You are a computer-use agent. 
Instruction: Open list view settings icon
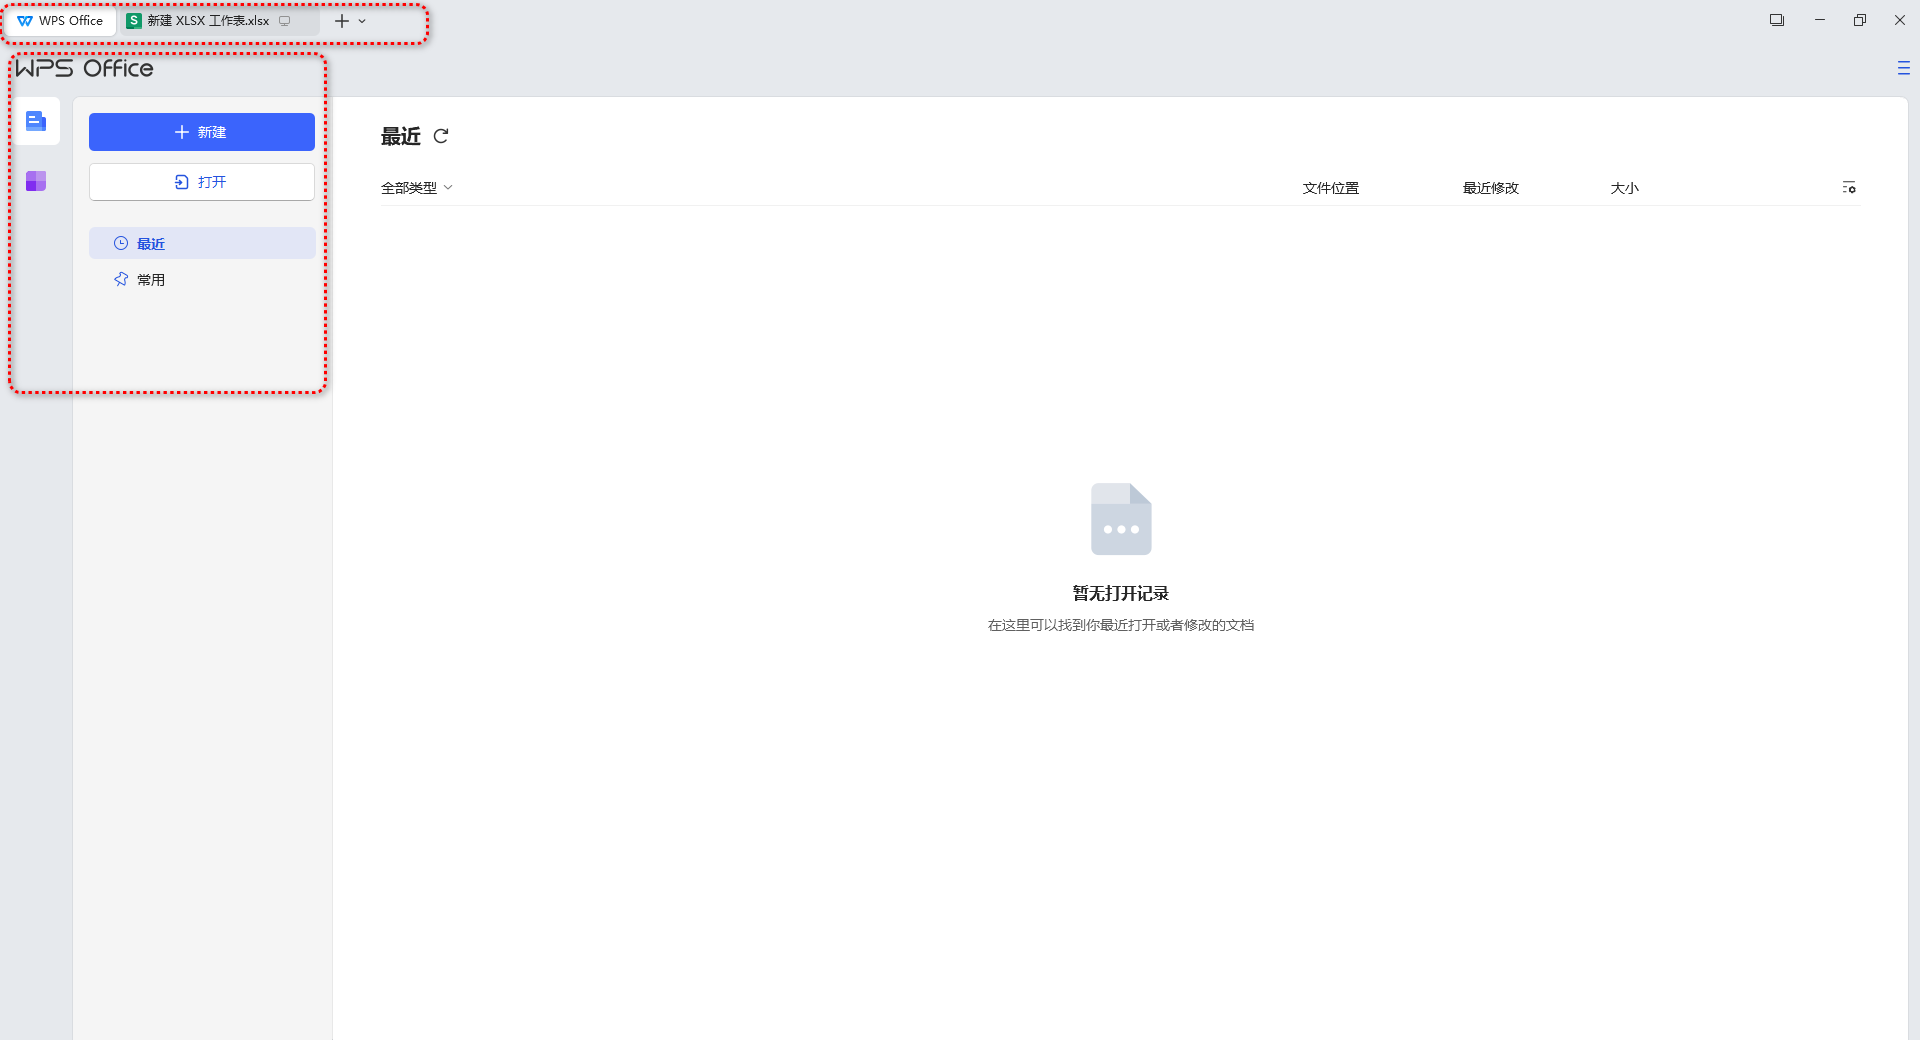tap(1849, 188)
